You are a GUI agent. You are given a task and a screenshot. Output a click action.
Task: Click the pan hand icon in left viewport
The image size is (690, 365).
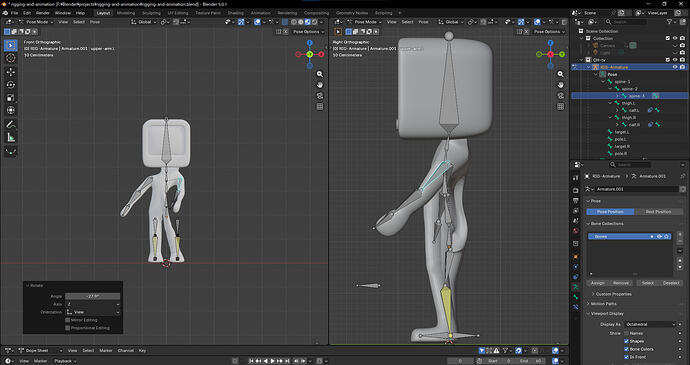(x=320, y=85)
